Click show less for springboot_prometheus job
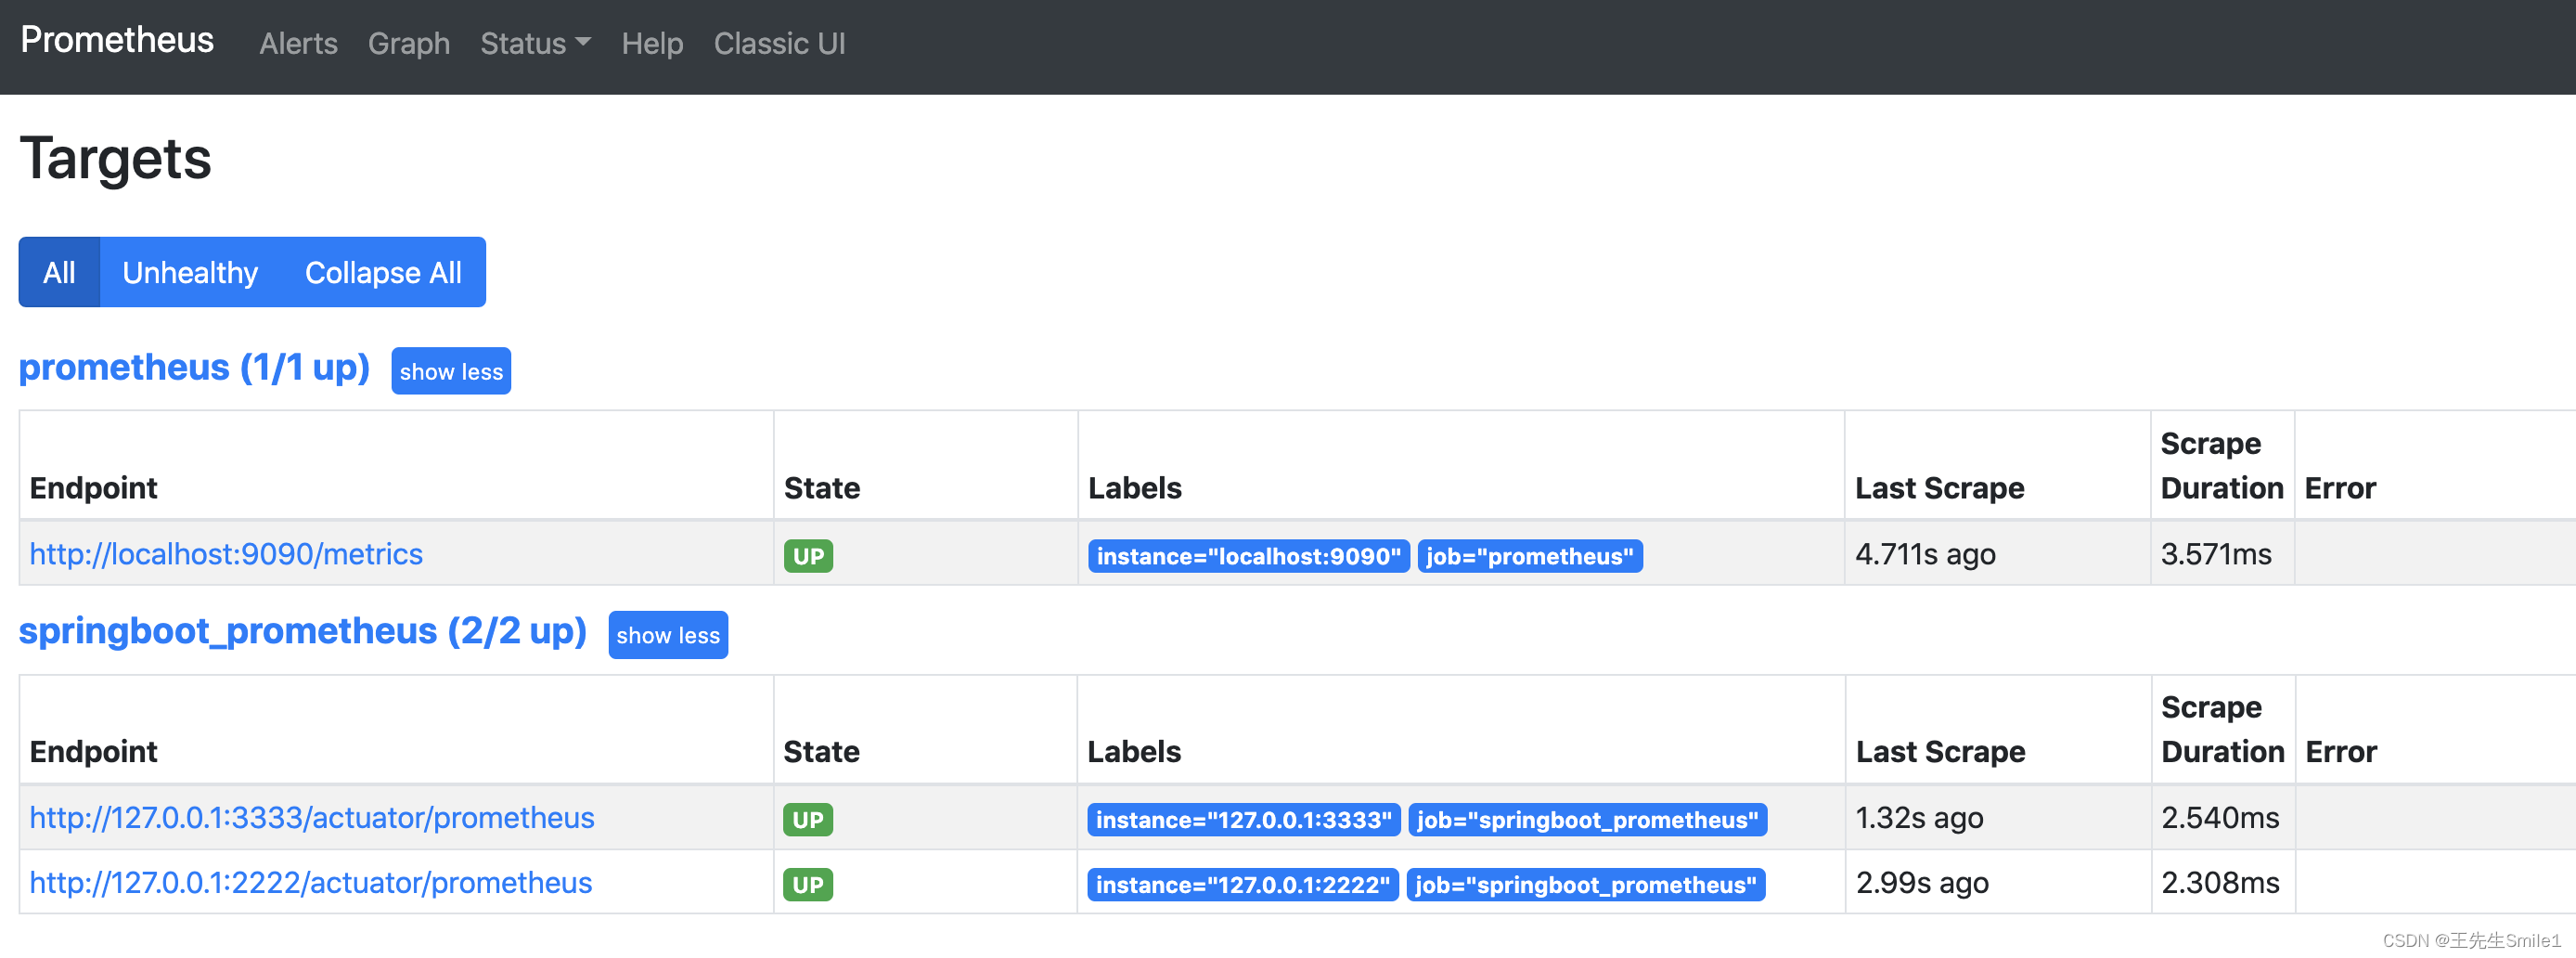 (x=667, y=634)
